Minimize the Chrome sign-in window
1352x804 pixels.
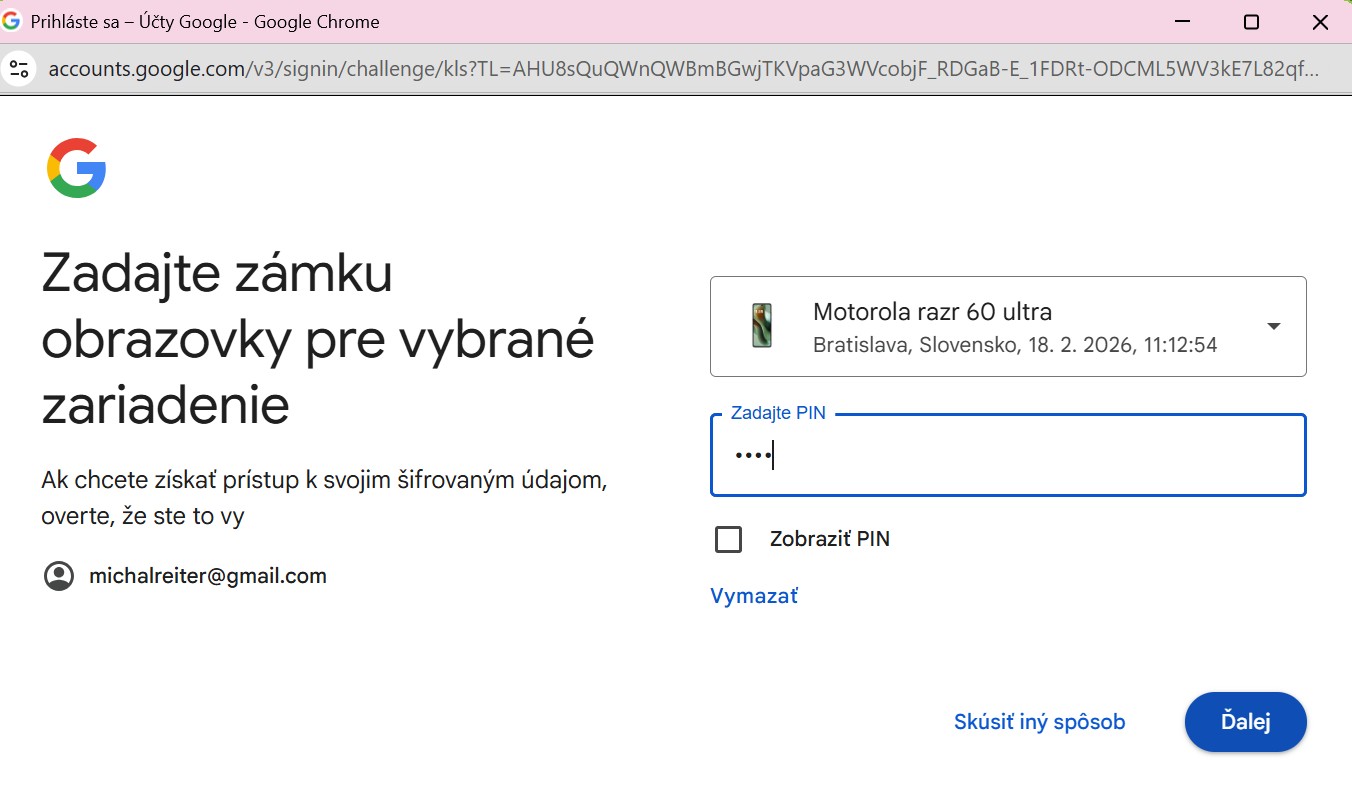(x=1183, y=21)
